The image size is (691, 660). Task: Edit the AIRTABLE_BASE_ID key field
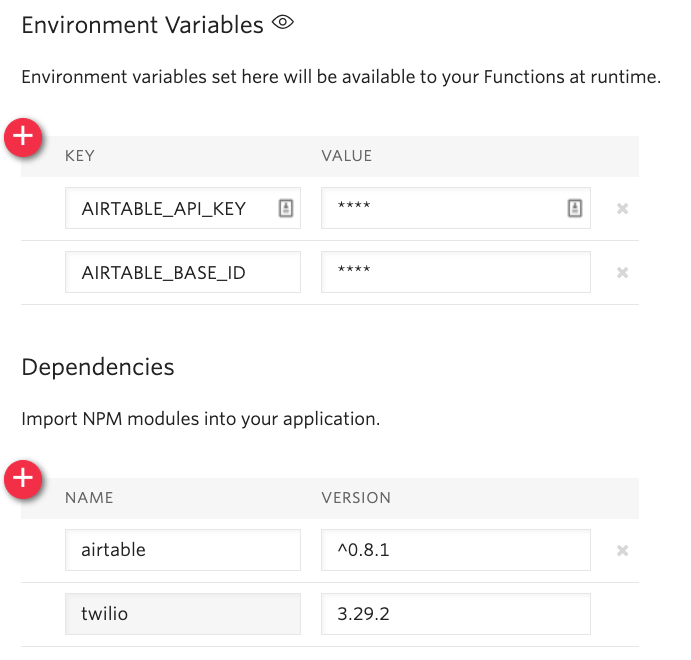[183, 272]
